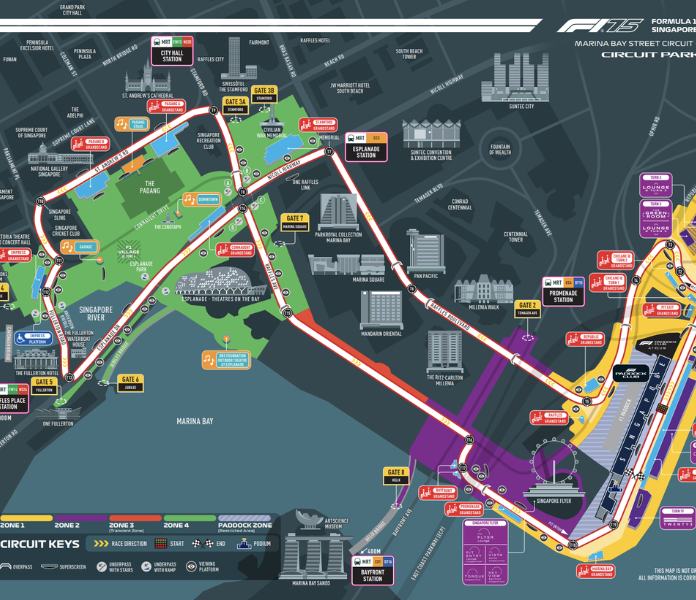The width and height of the screenshot is (696, 600).
Task: Open the Raffles Grandstand marker
Action: (550, 418)
